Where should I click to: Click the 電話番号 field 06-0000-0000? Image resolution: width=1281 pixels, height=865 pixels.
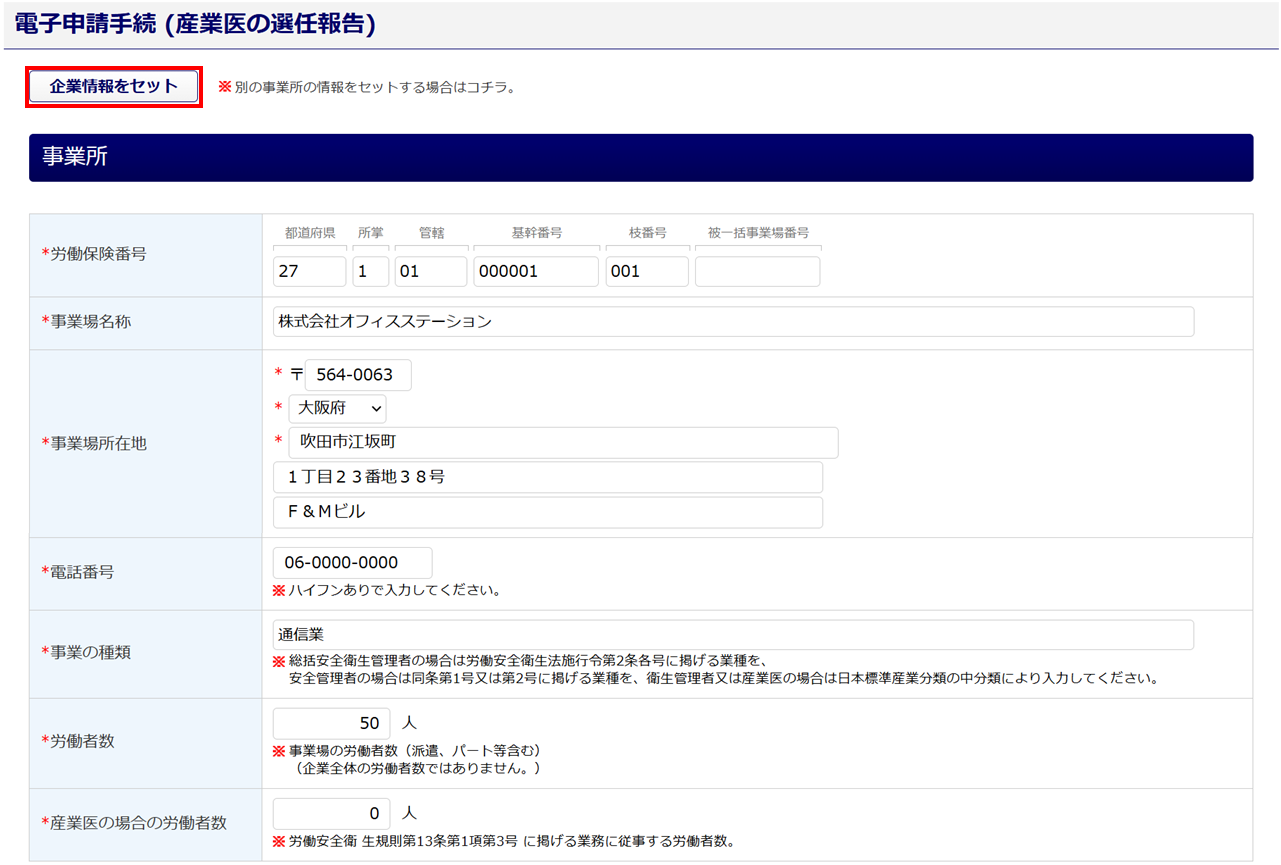(x=352, y=562)
